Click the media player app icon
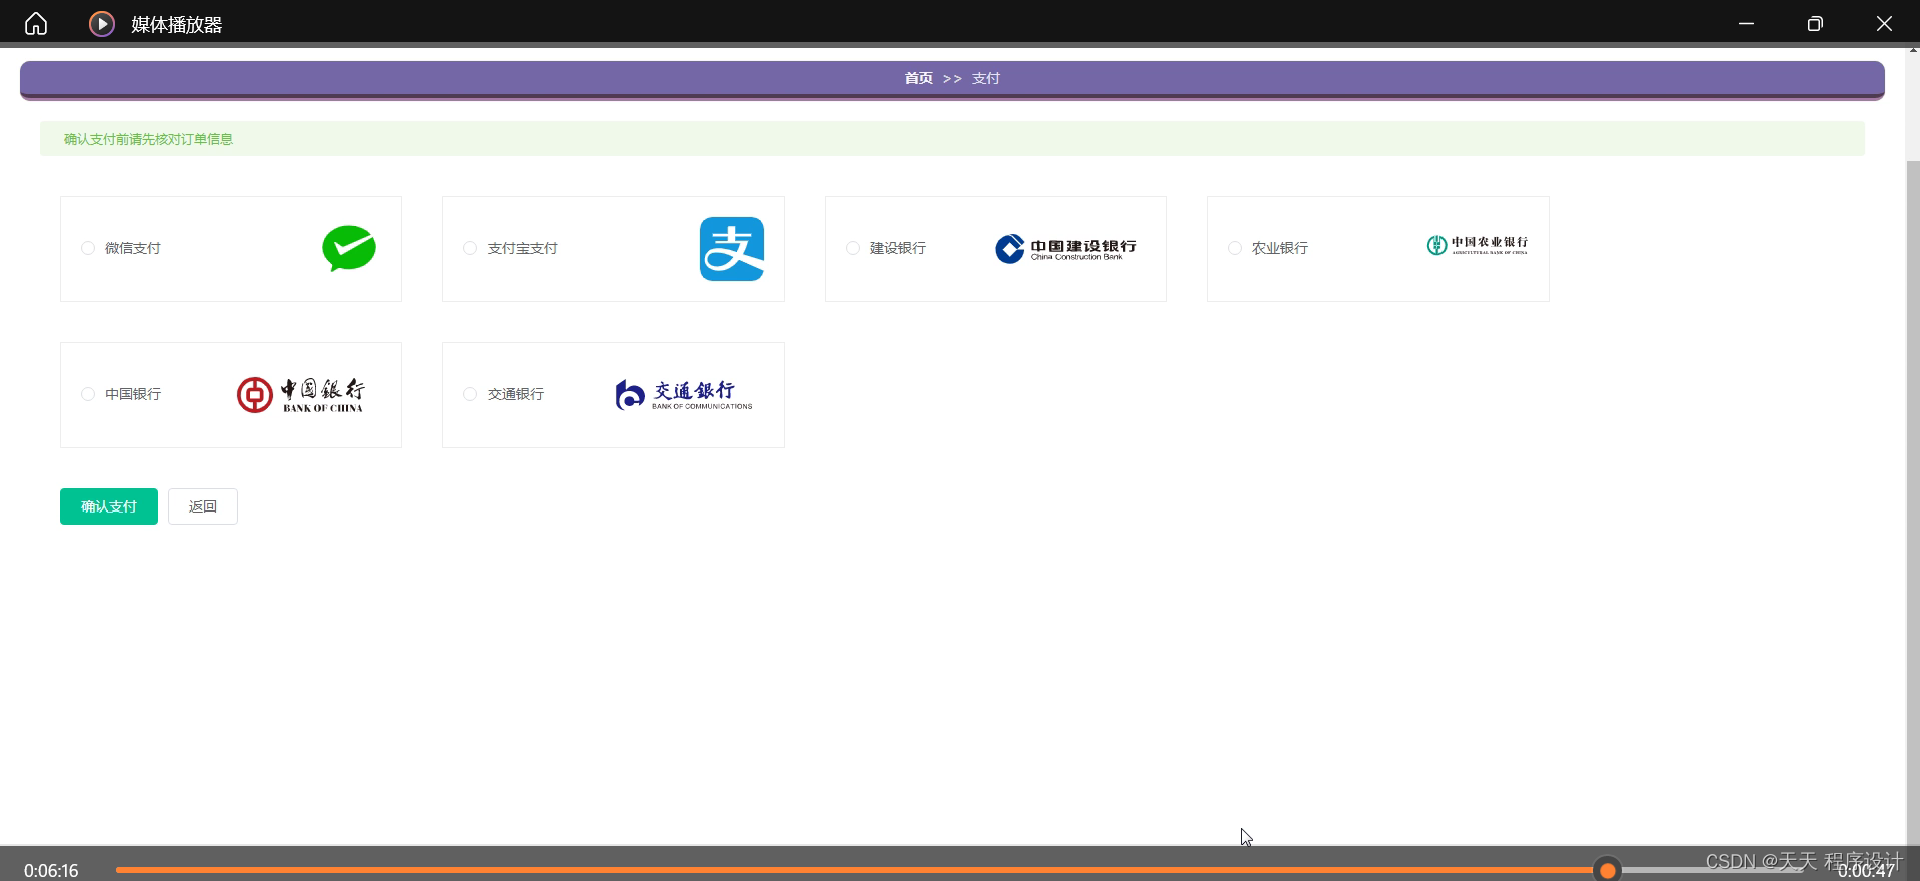1920x881 pixels. [x=102, y=23]
